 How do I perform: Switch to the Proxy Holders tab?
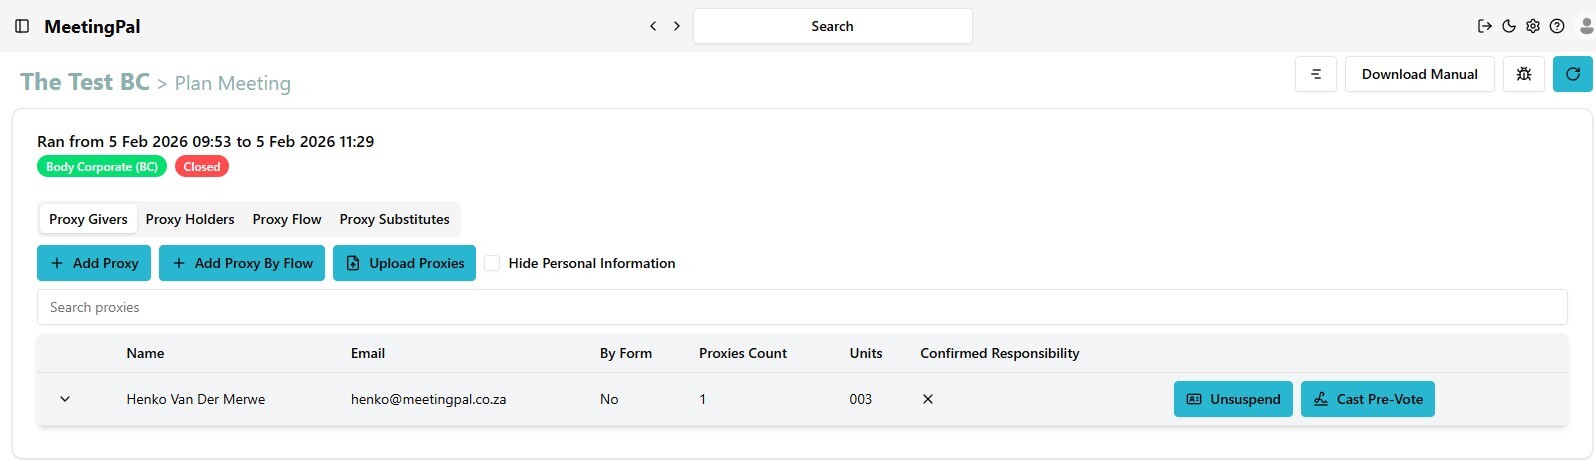click(x=190, y=219)
